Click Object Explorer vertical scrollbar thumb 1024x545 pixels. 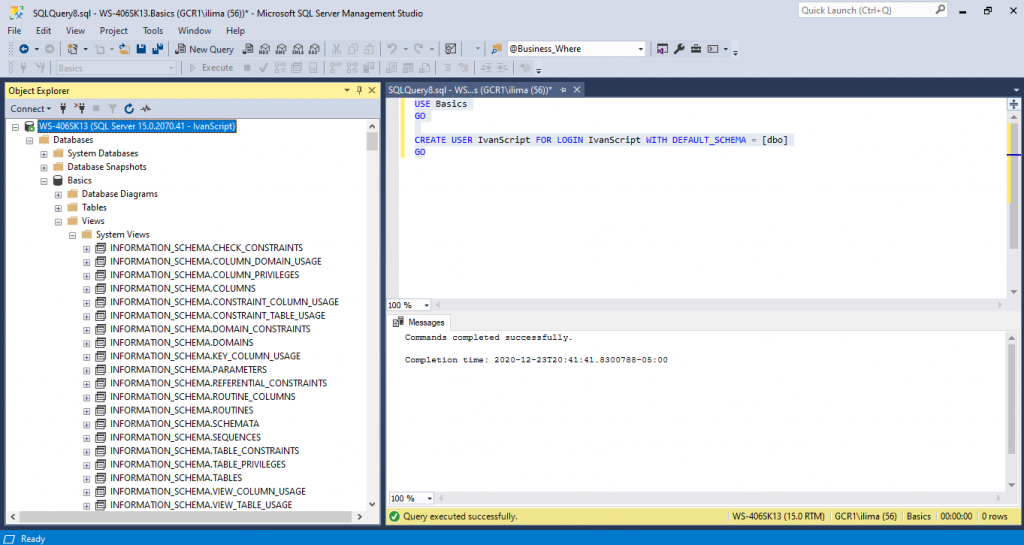(372, 142)
